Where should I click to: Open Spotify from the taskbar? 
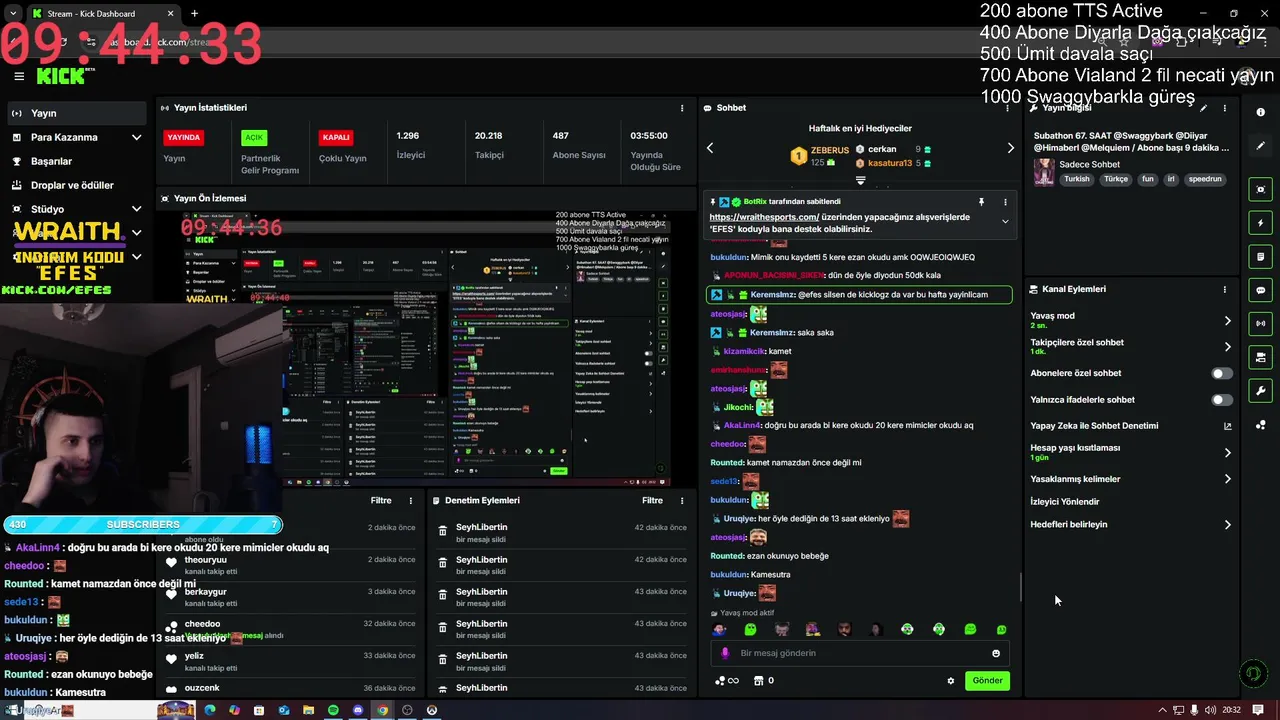pos(334,710)
